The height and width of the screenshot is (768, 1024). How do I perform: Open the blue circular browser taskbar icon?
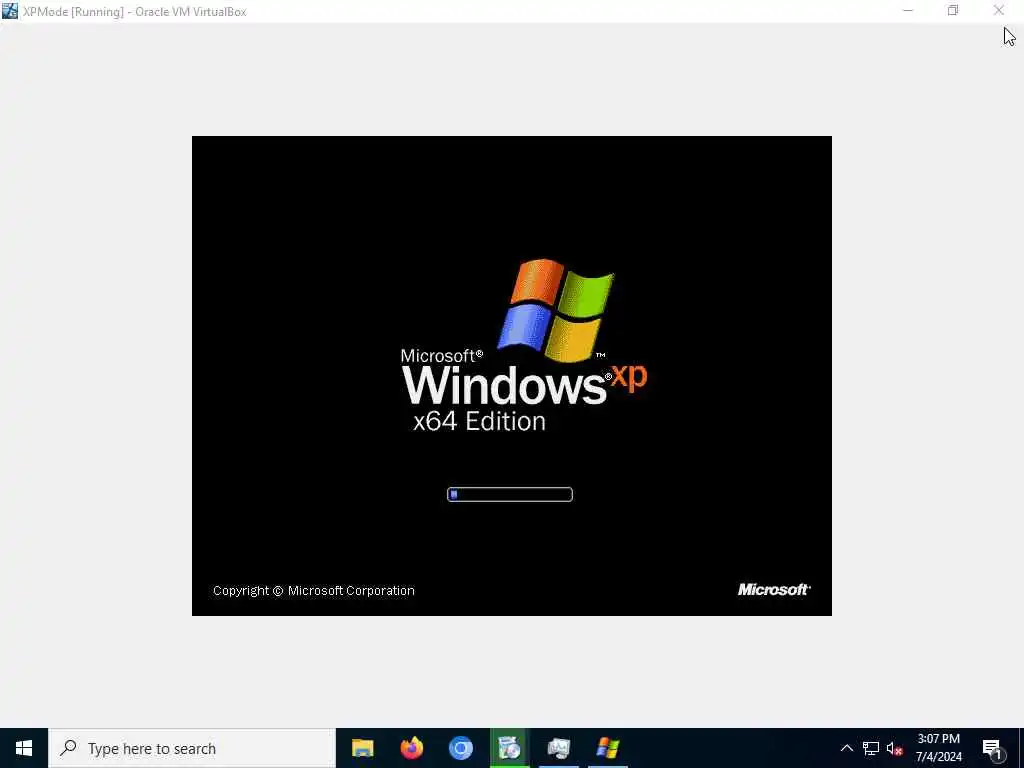coord(460,748)
